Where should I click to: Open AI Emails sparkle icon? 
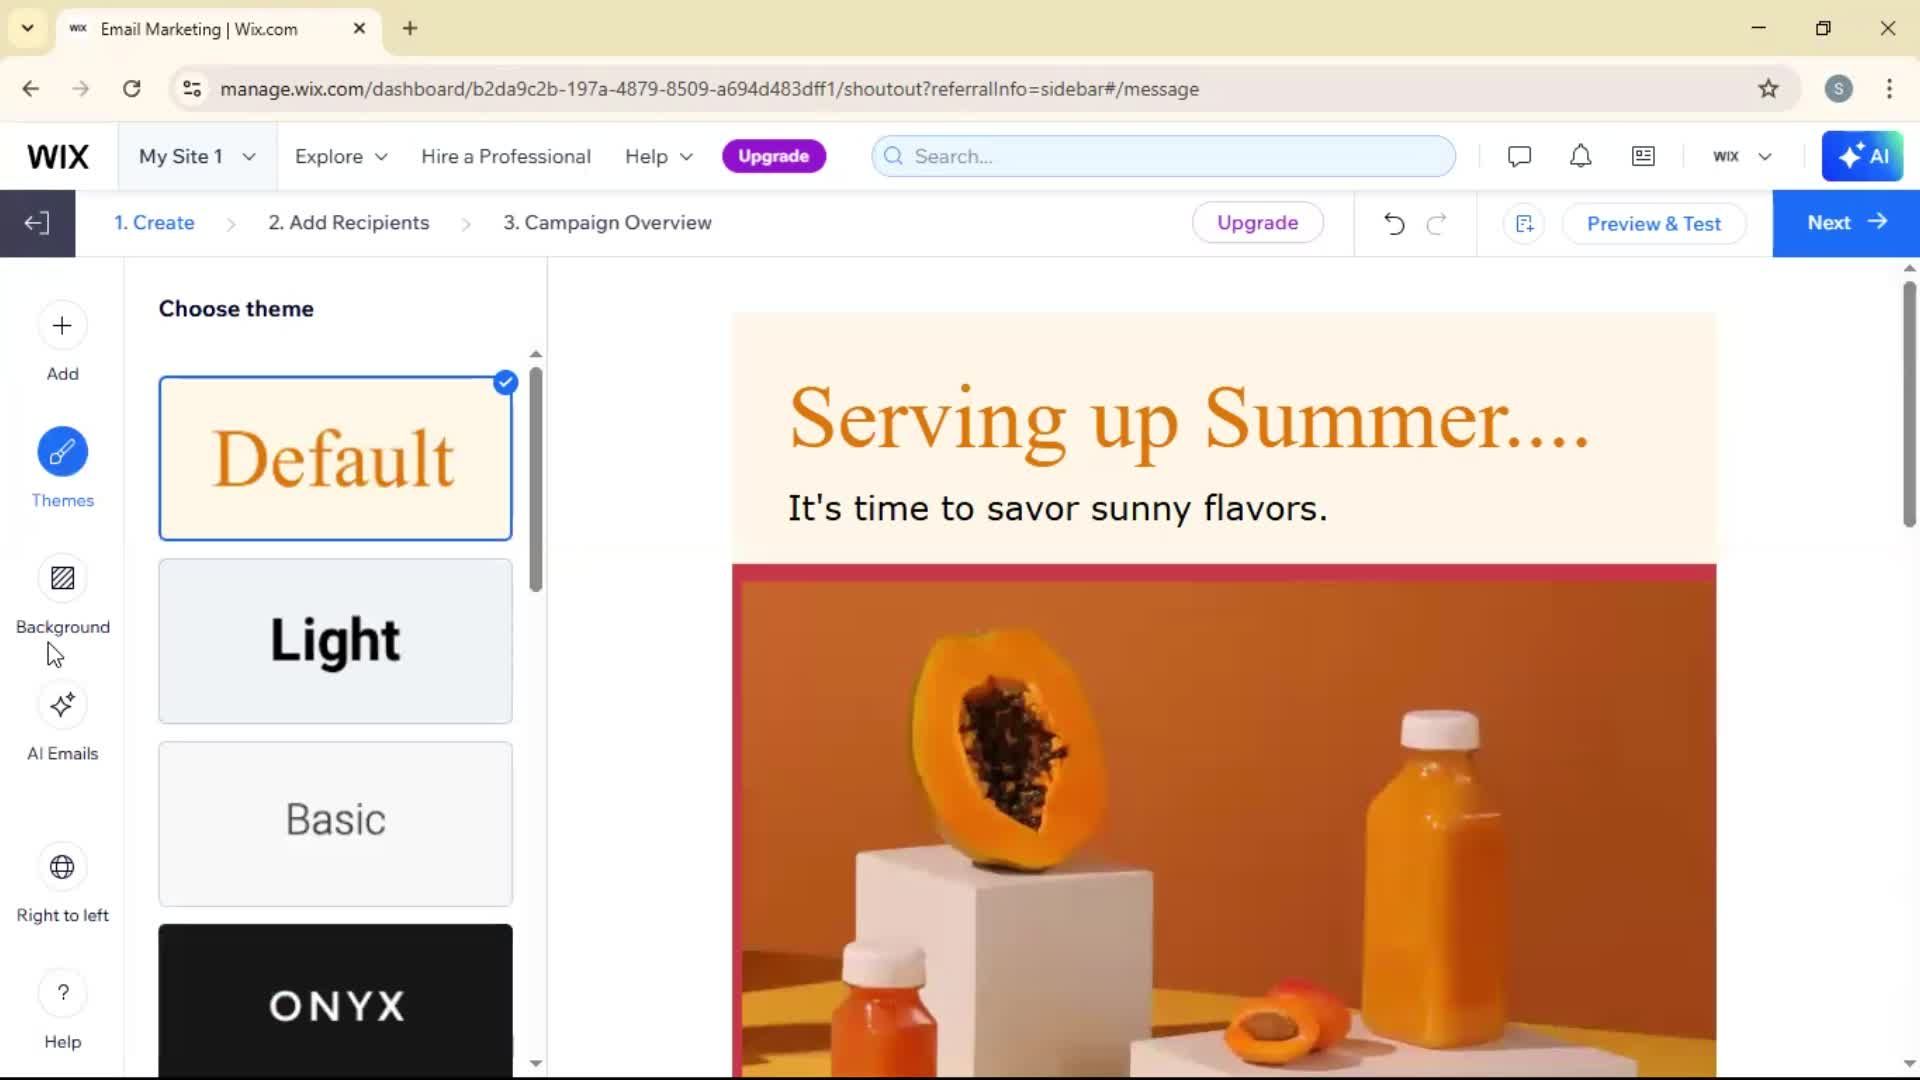point(62,705)
